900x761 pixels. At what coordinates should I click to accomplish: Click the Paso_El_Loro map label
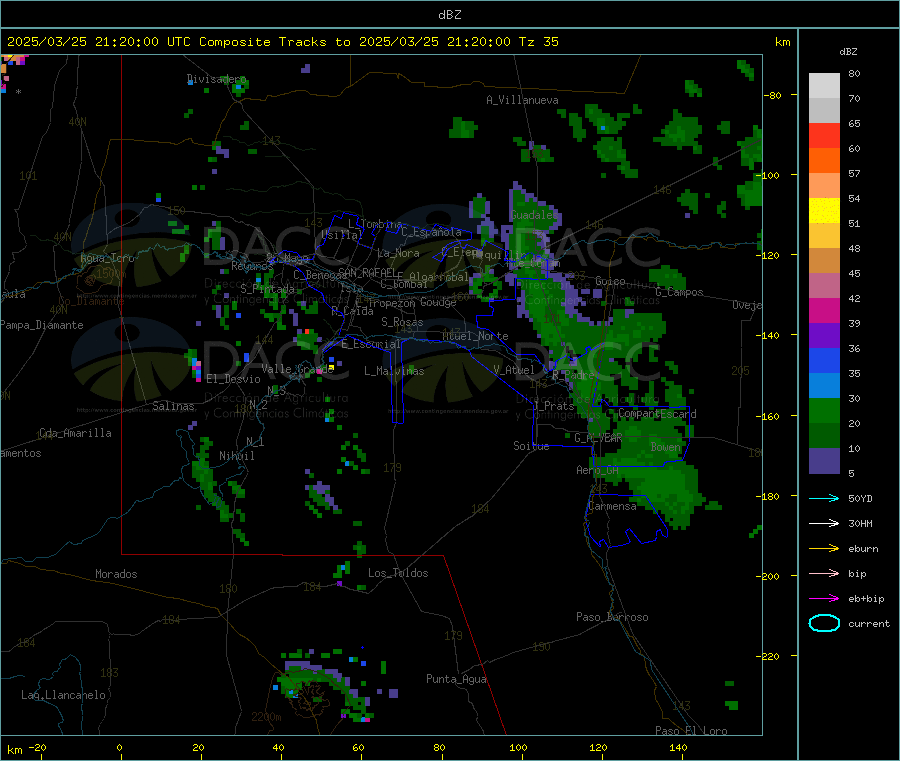pos(691,731)
